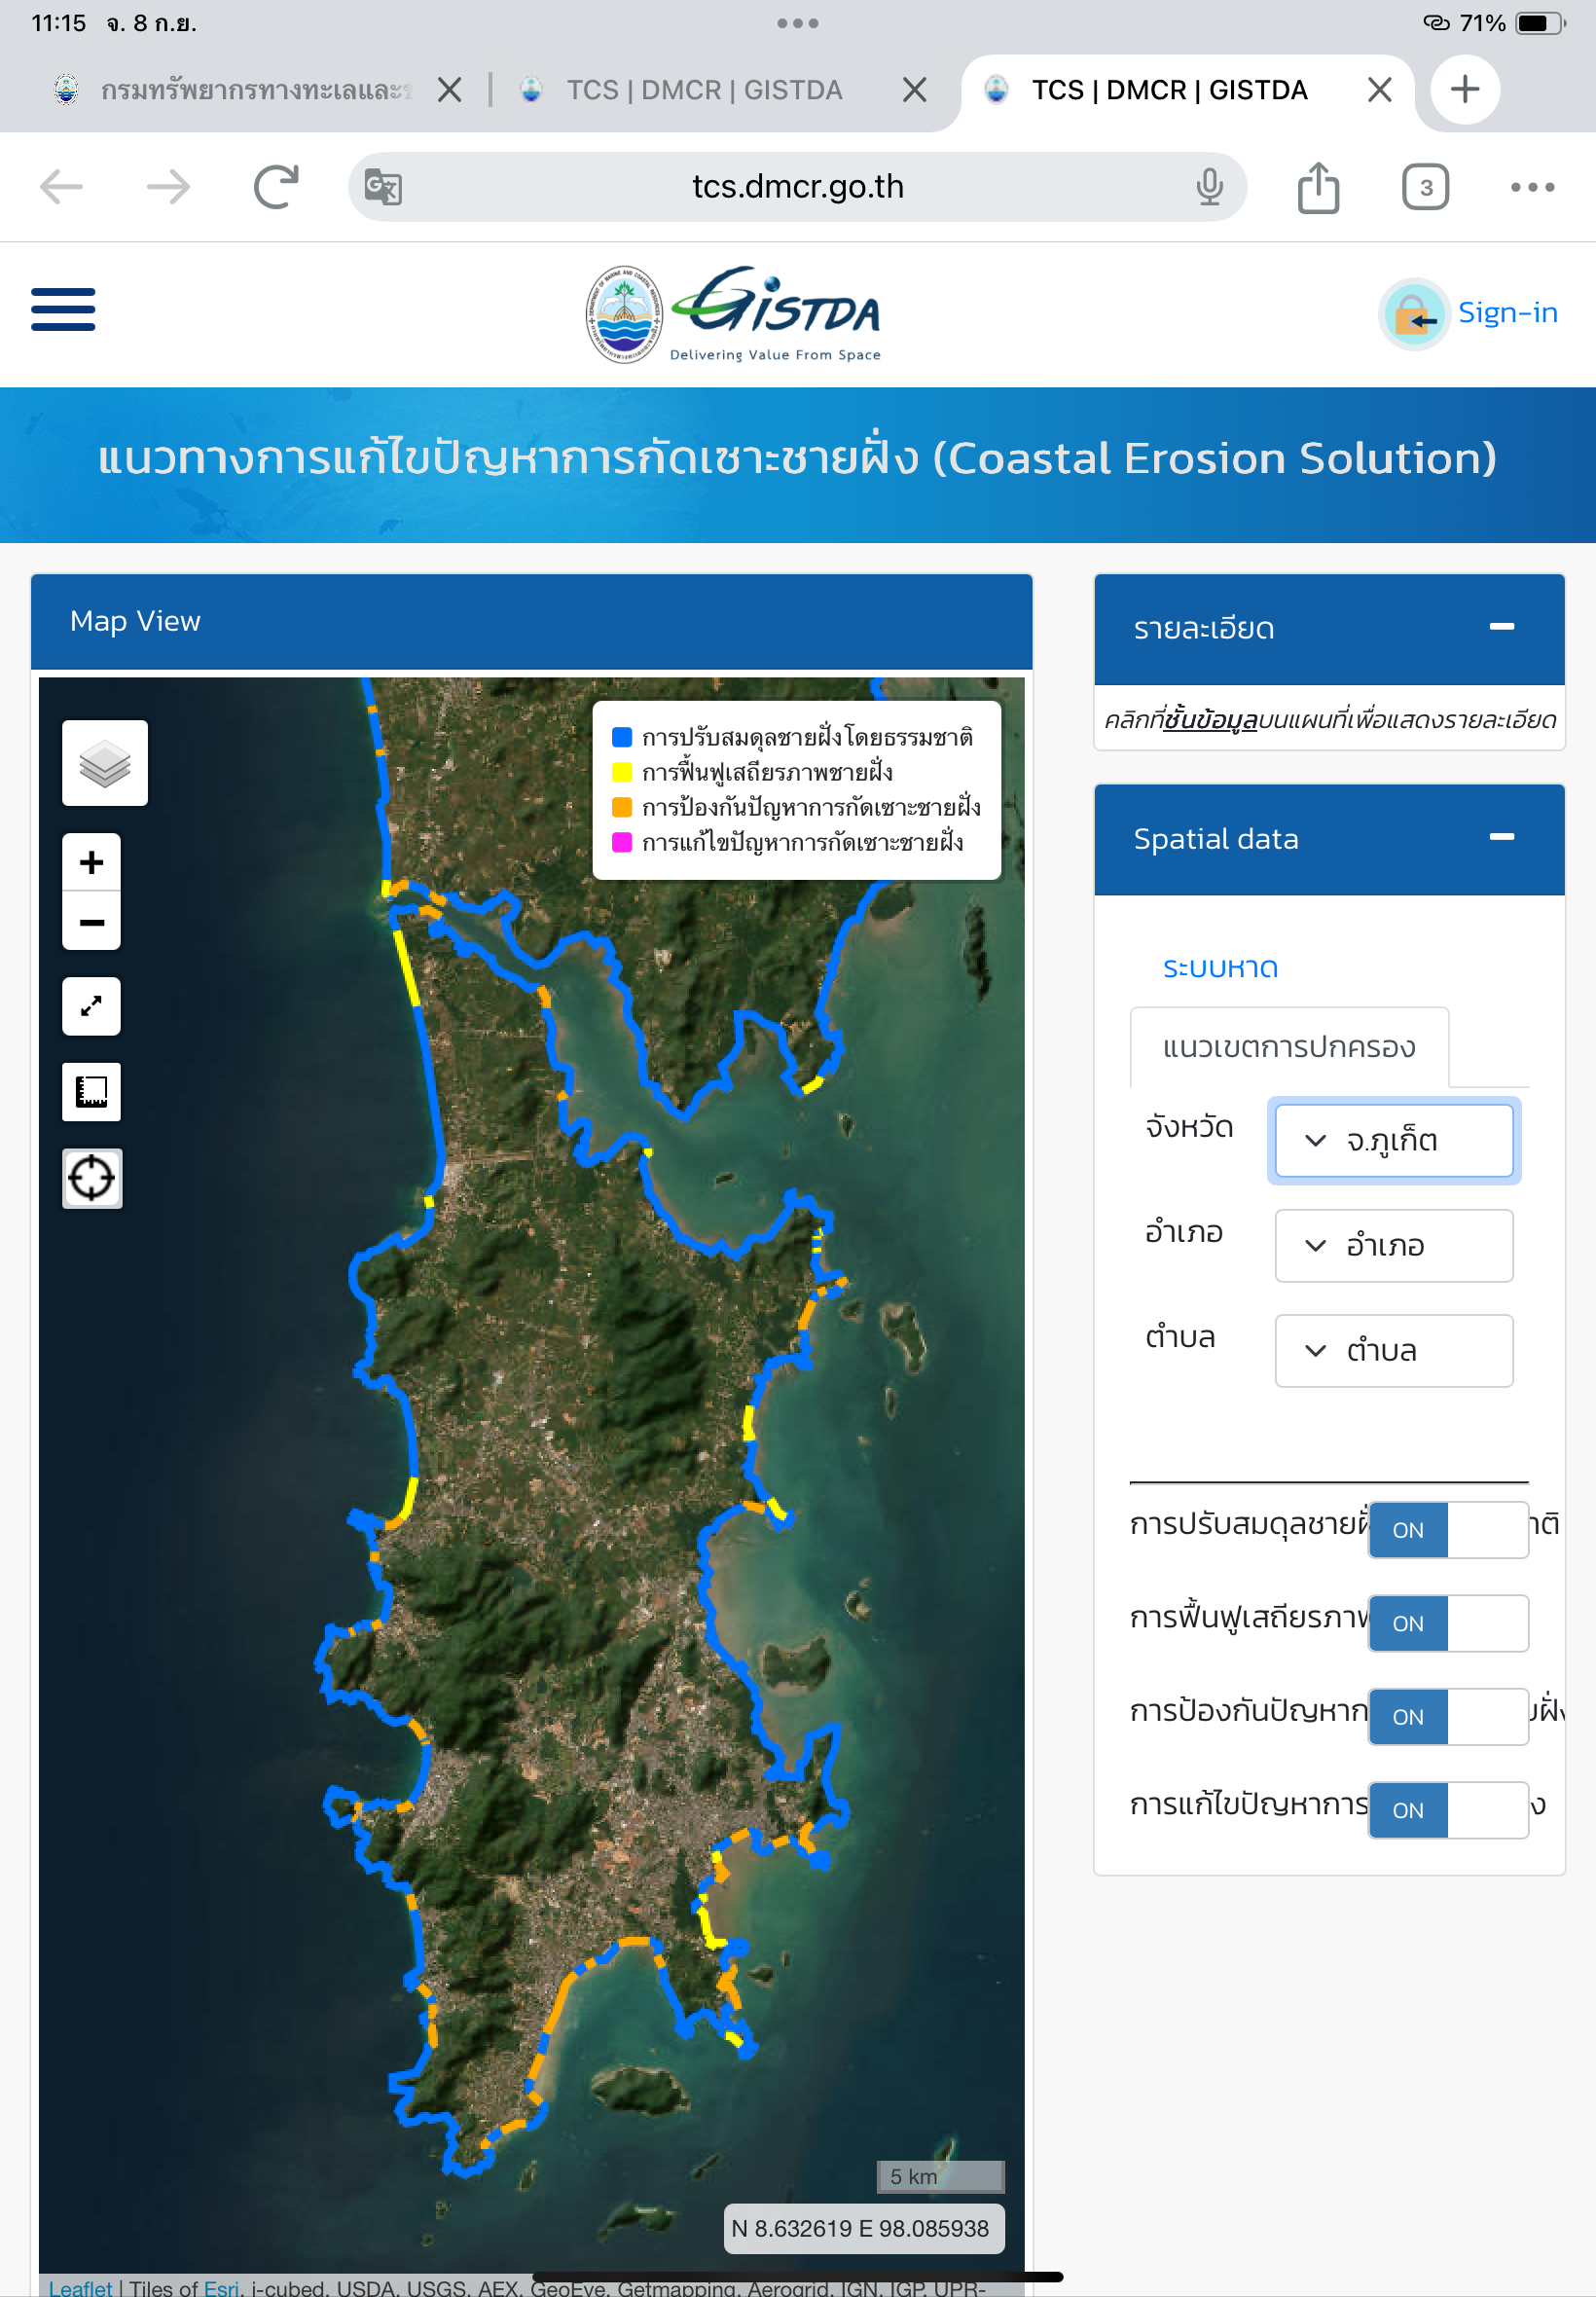
Task: Tap the browser share icon
Action: (1317, 187)
